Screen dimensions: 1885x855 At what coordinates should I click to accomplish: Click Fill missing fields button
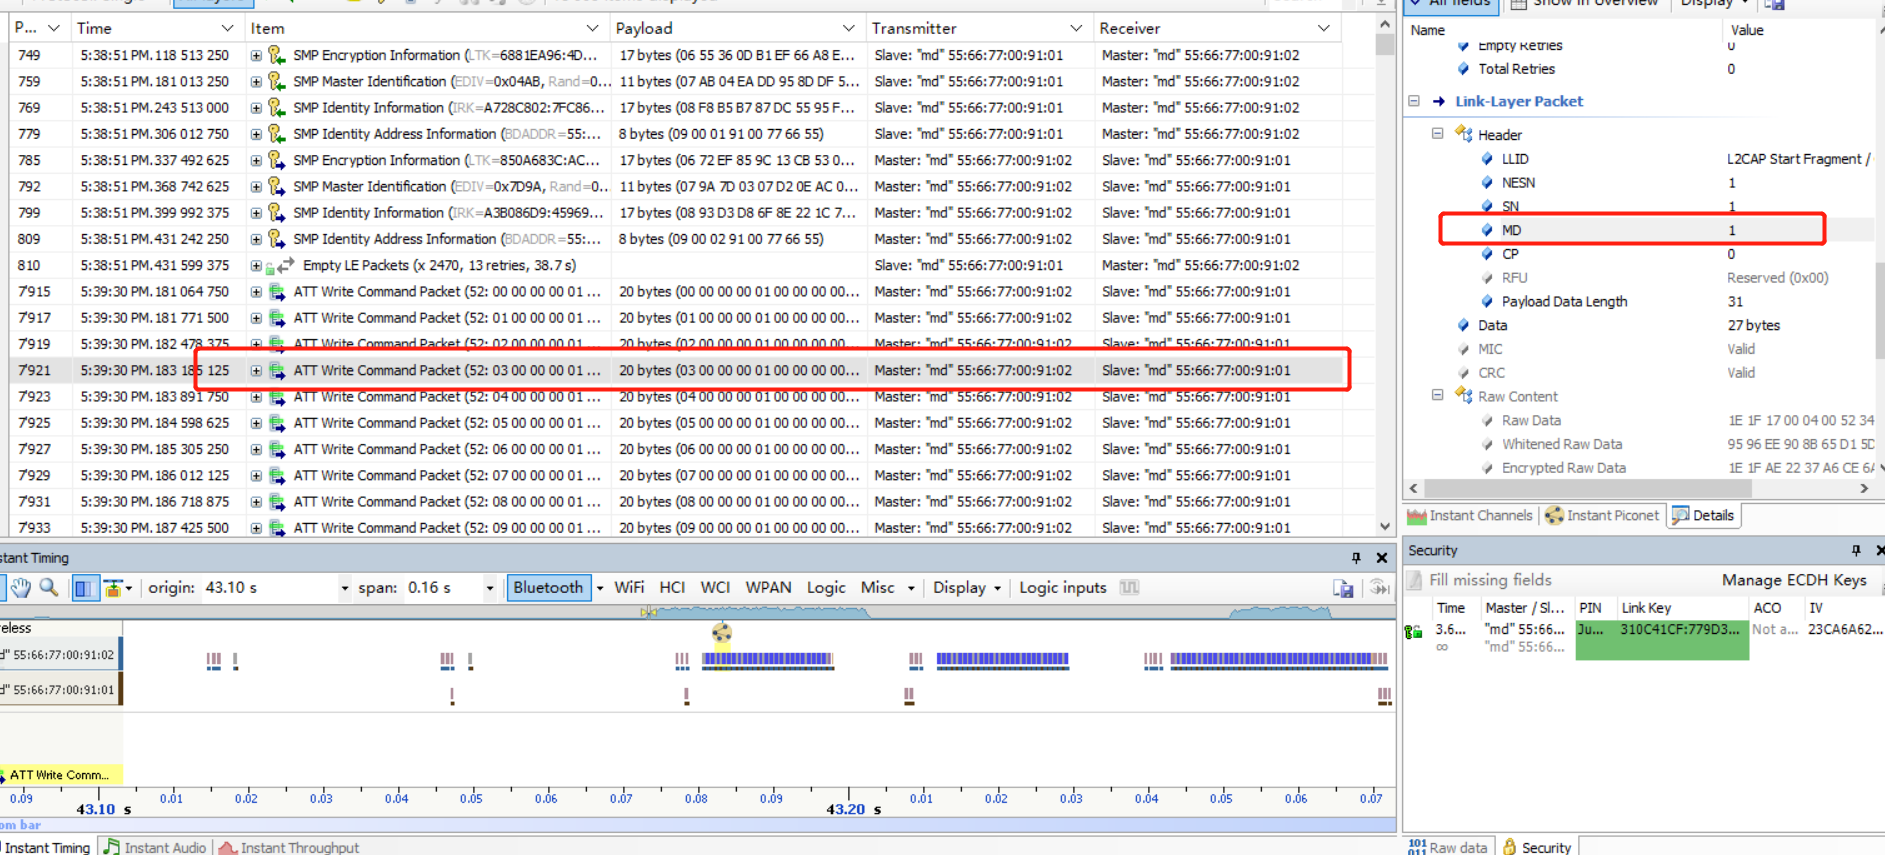(x=1479, y=580)
